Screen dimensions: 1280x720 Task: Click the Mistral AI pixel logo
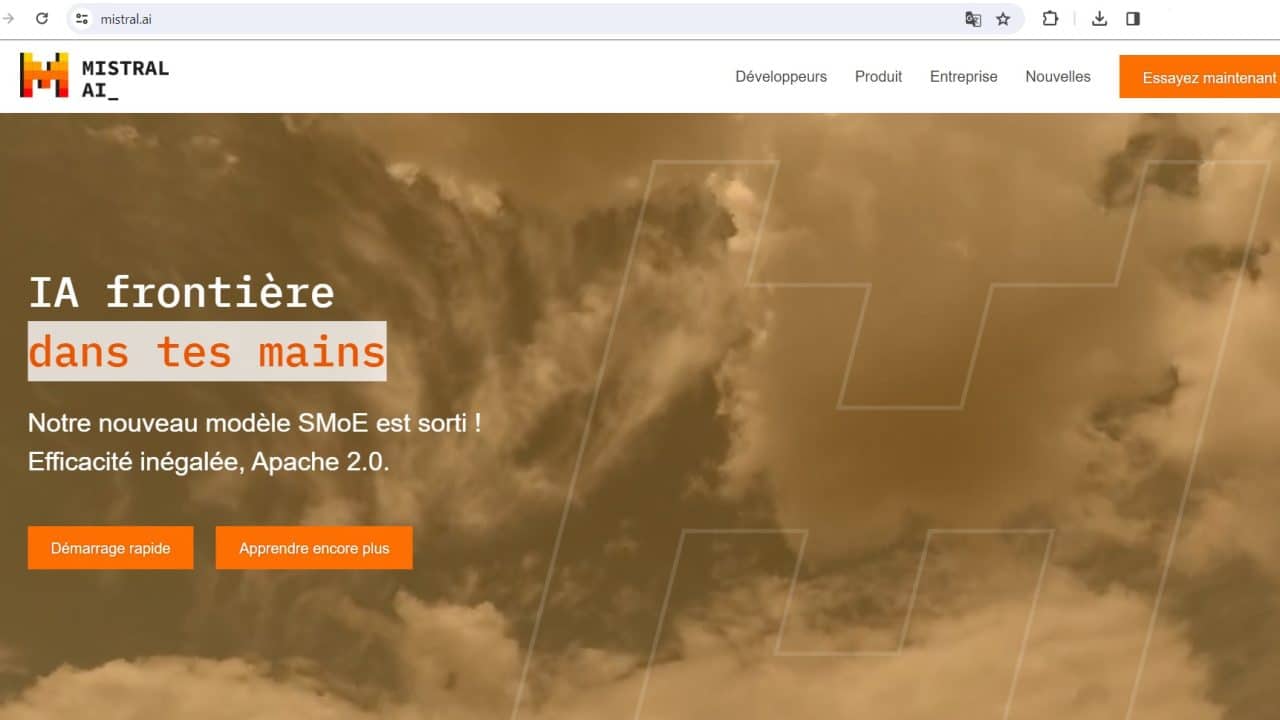coord(44,75)
